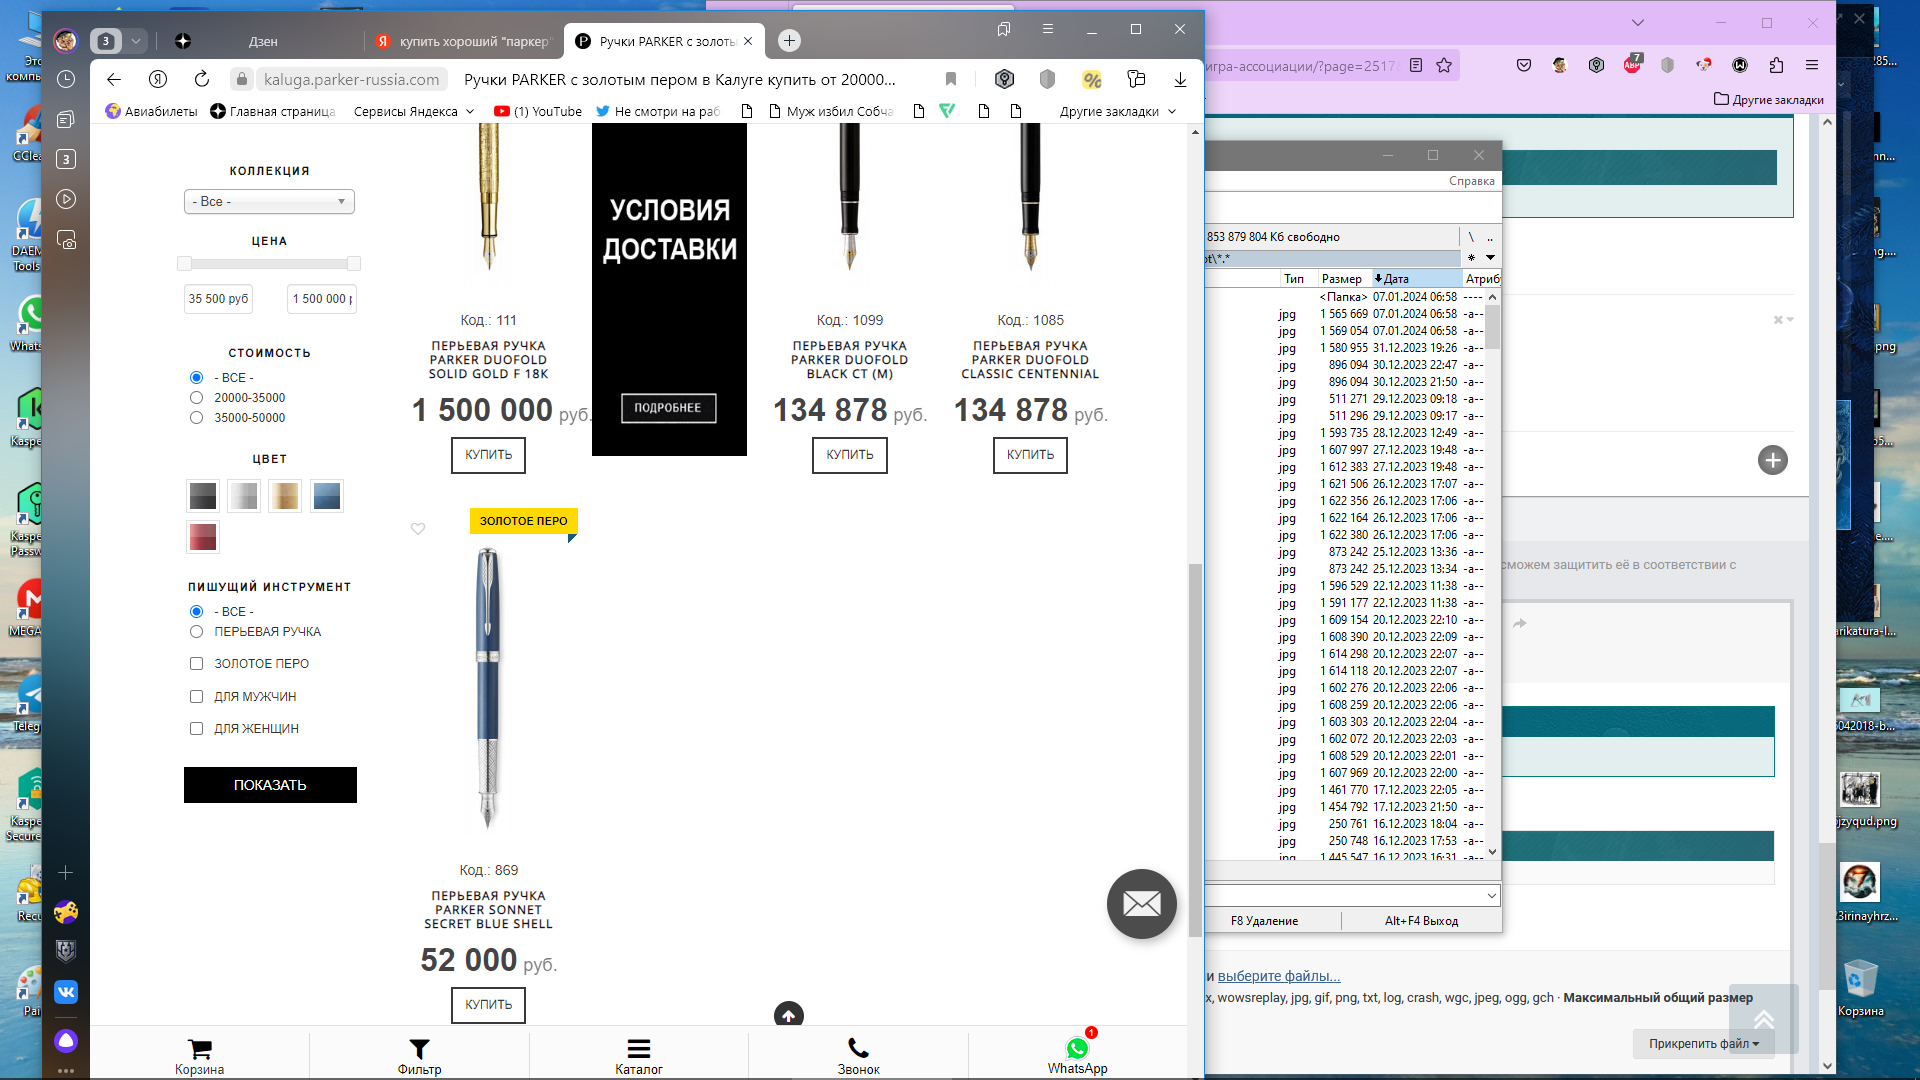Viewport: 1920px width, 1080px height.
Task: Switch to купить хороший паркер tab
Action: 464,41
